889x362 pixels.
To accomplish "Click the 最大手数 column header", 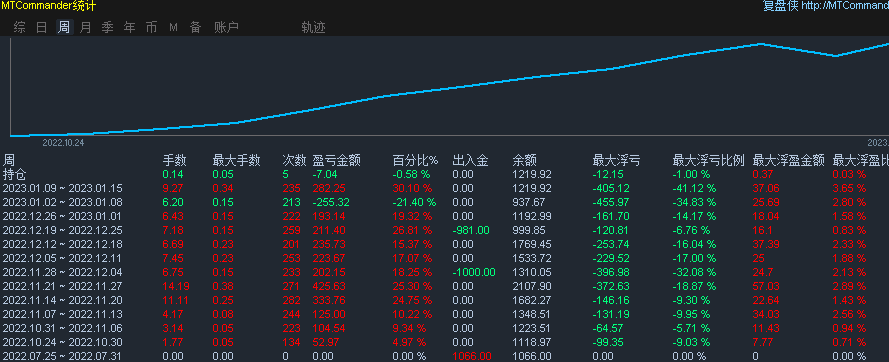I will (236, 161).
